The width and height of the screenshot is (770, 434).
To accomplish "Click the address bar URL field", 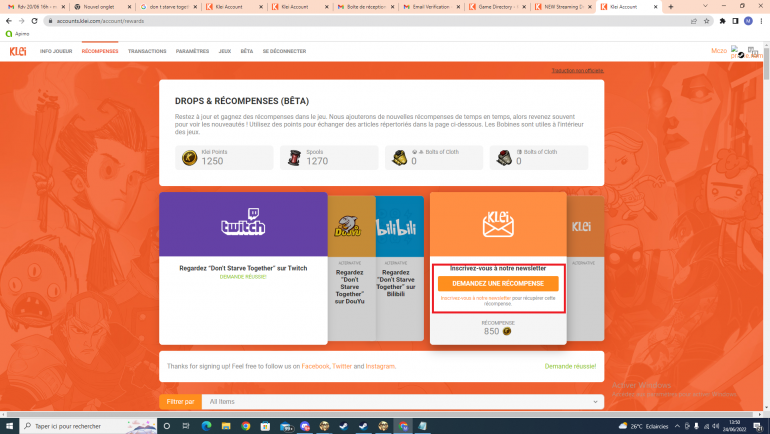I will [x=366, y=21].
